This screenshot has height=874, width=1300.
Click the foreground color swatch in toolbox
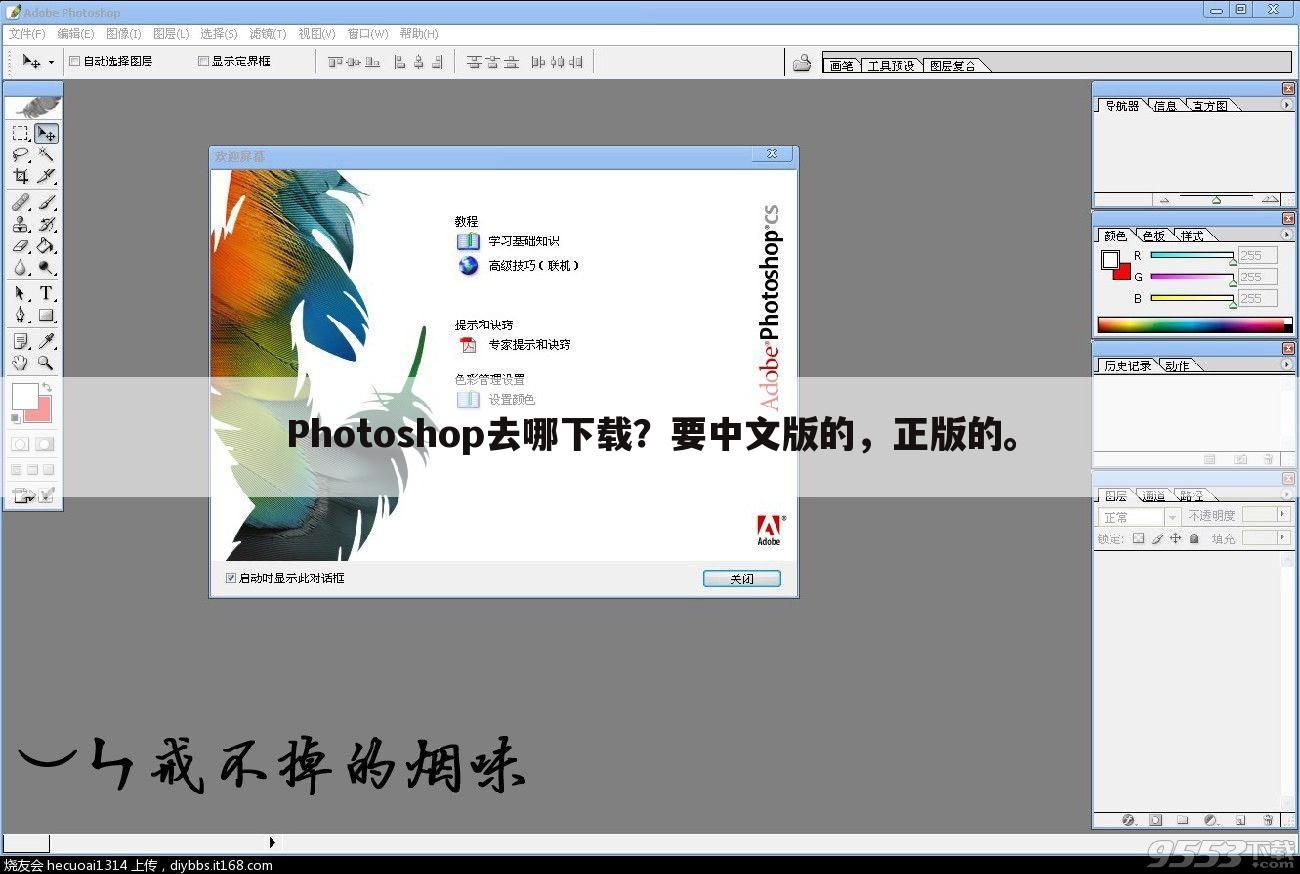coord(24,395)
